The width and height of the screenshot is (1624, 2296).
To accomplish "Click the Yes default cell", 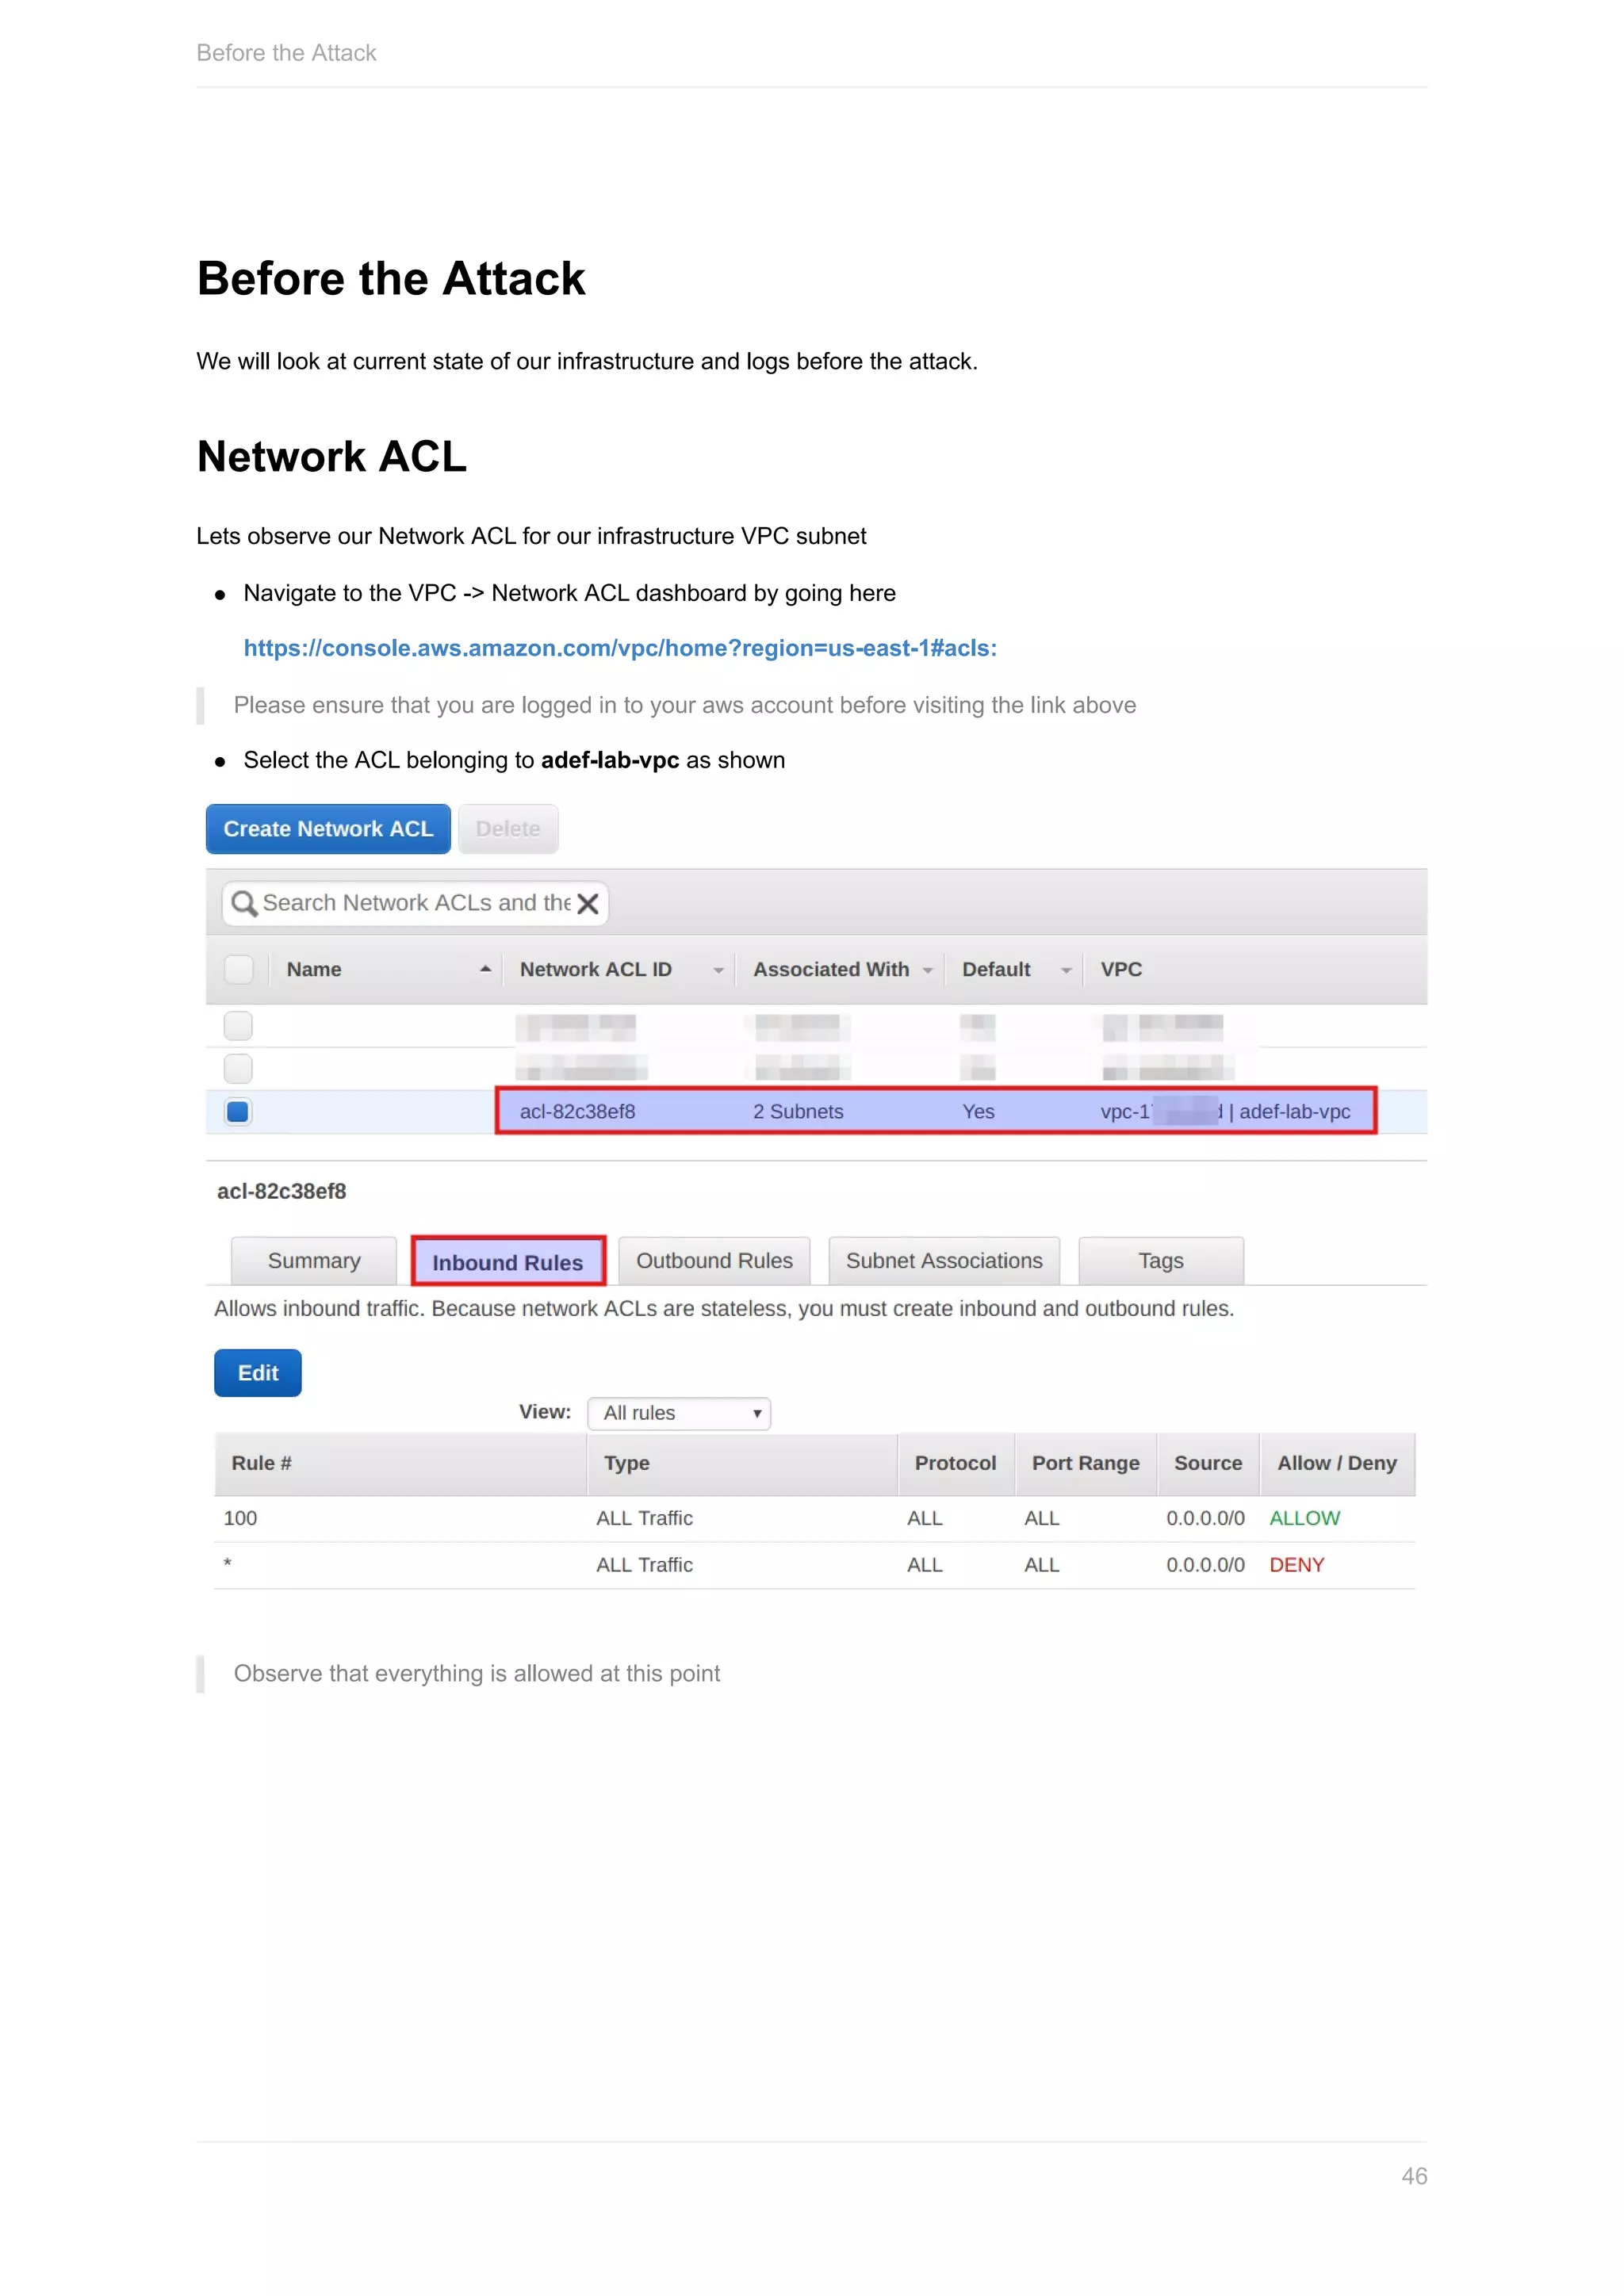I will pos(978,1112).
